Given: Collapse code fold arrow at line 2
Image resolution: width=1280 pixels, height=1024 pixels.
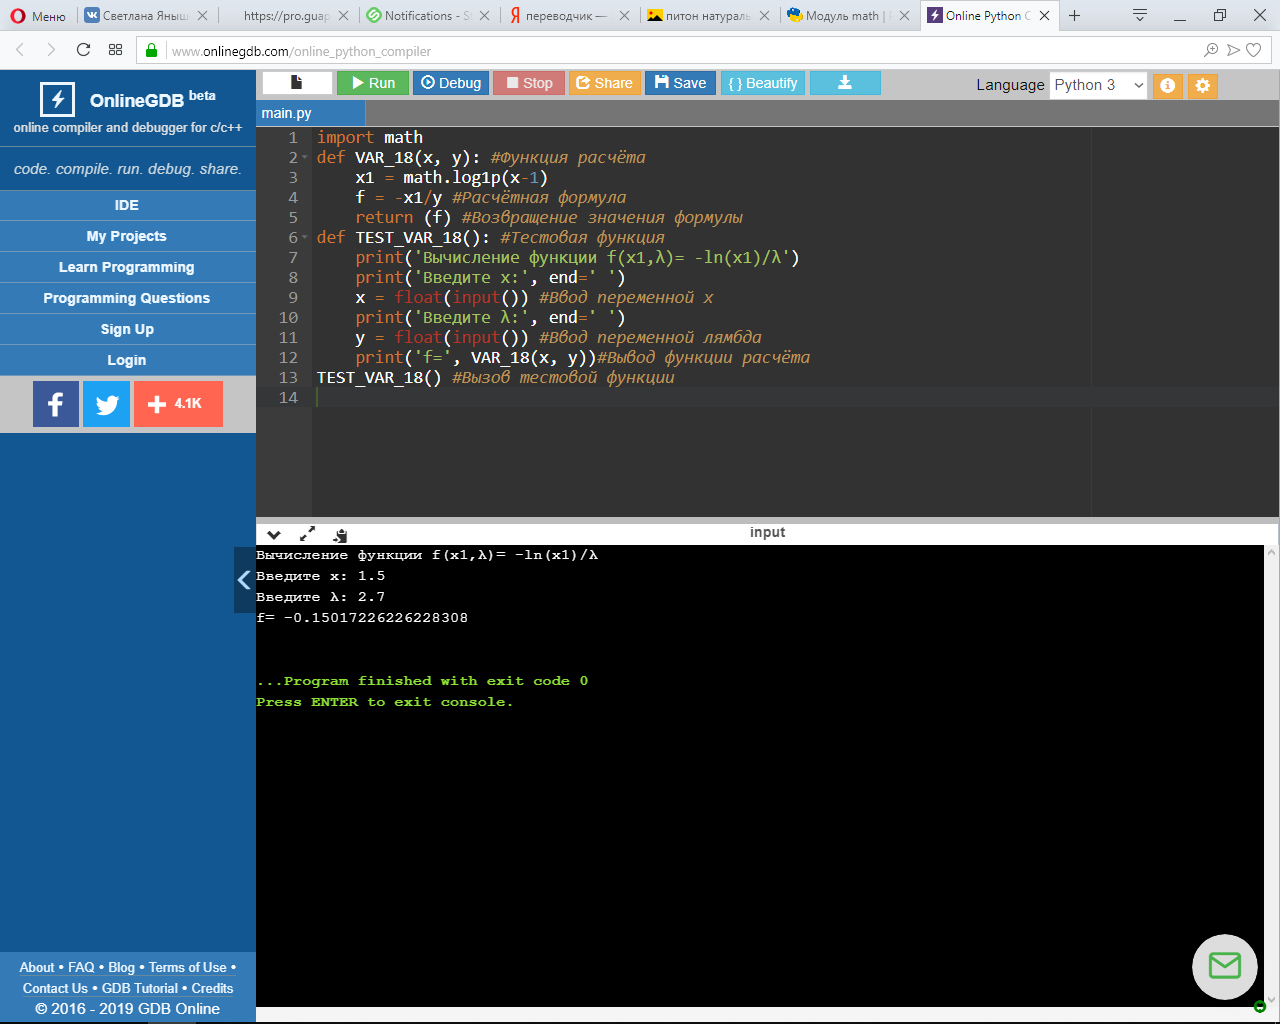Looking at the screenshot, I should tap(305, 158).
